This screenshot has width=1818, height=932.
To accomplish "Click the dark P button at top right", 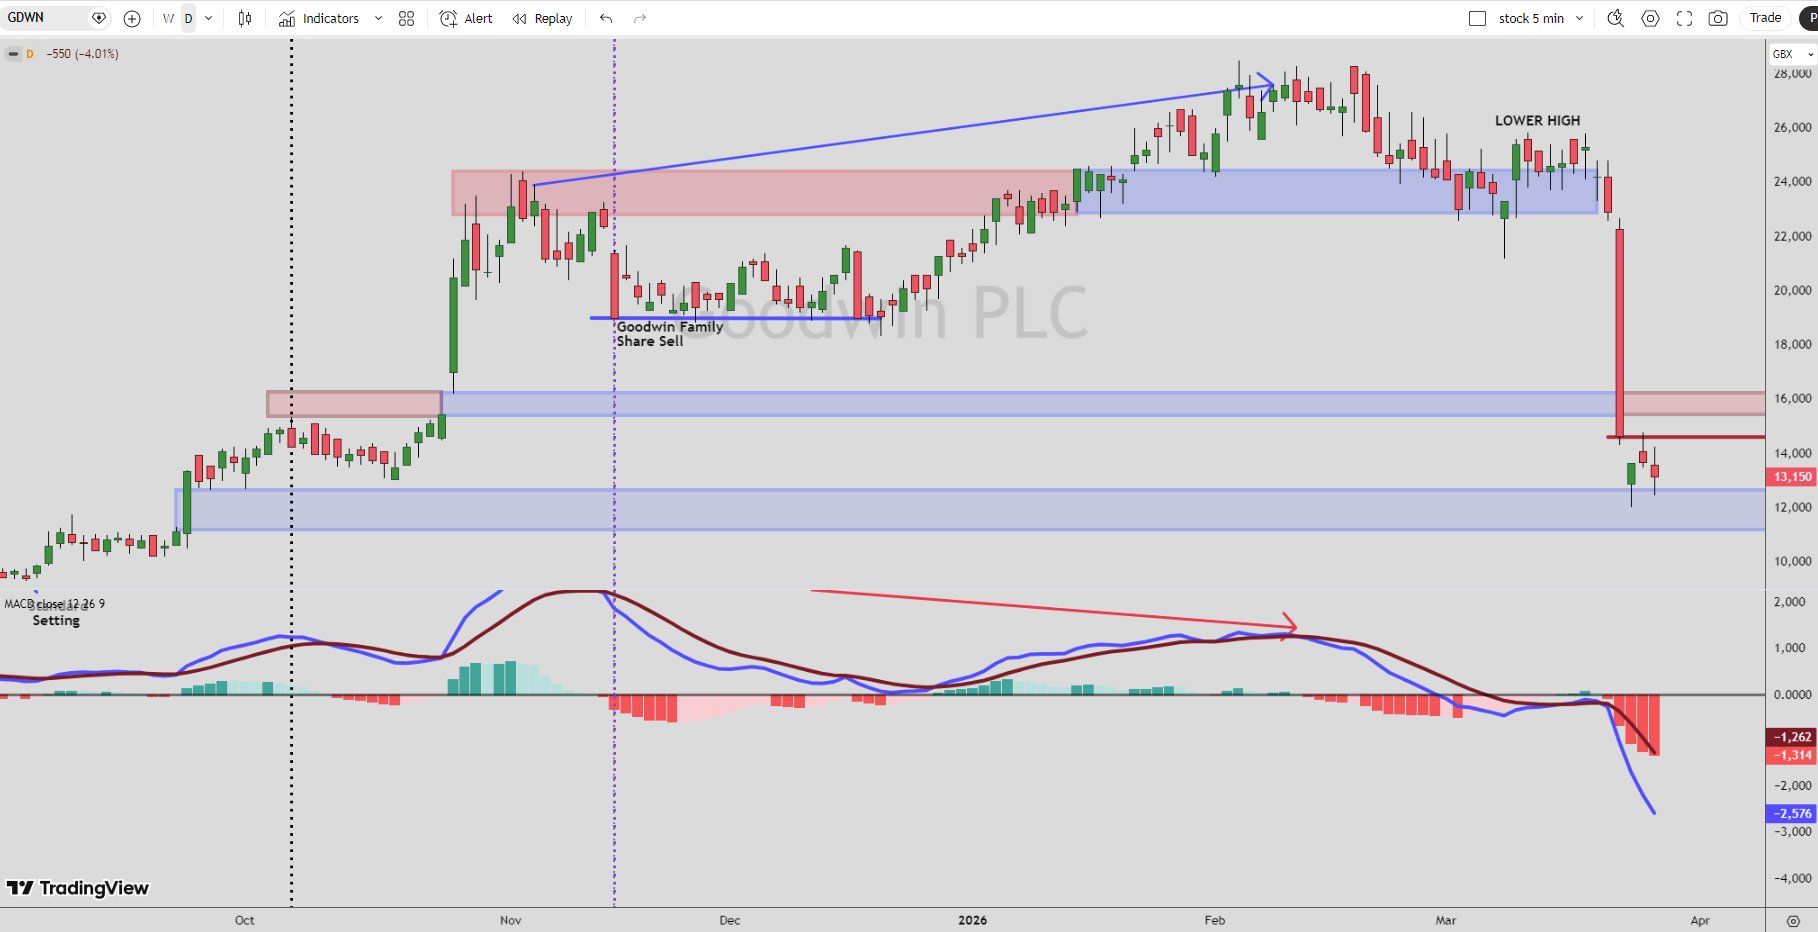I will 1809,18.
